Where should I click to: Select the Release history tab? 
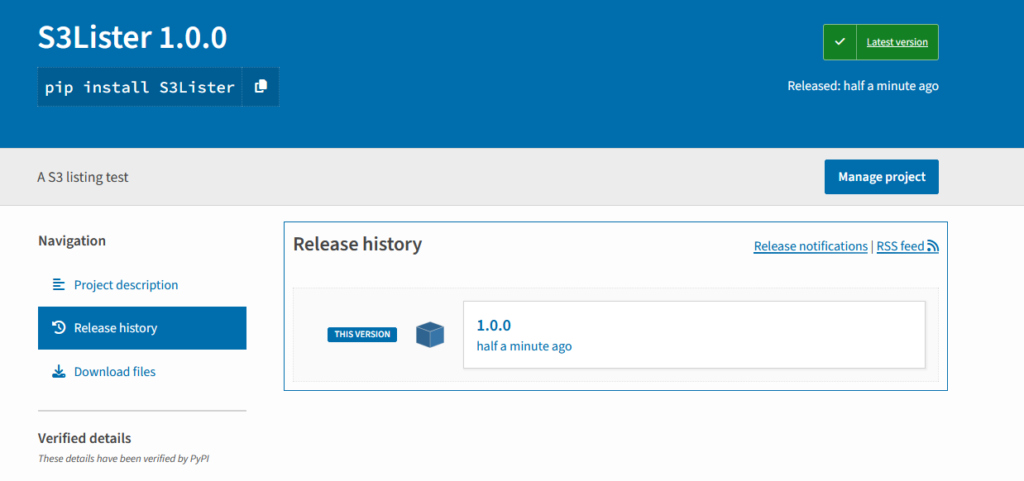pyautogui.click(x=142, y=328)
